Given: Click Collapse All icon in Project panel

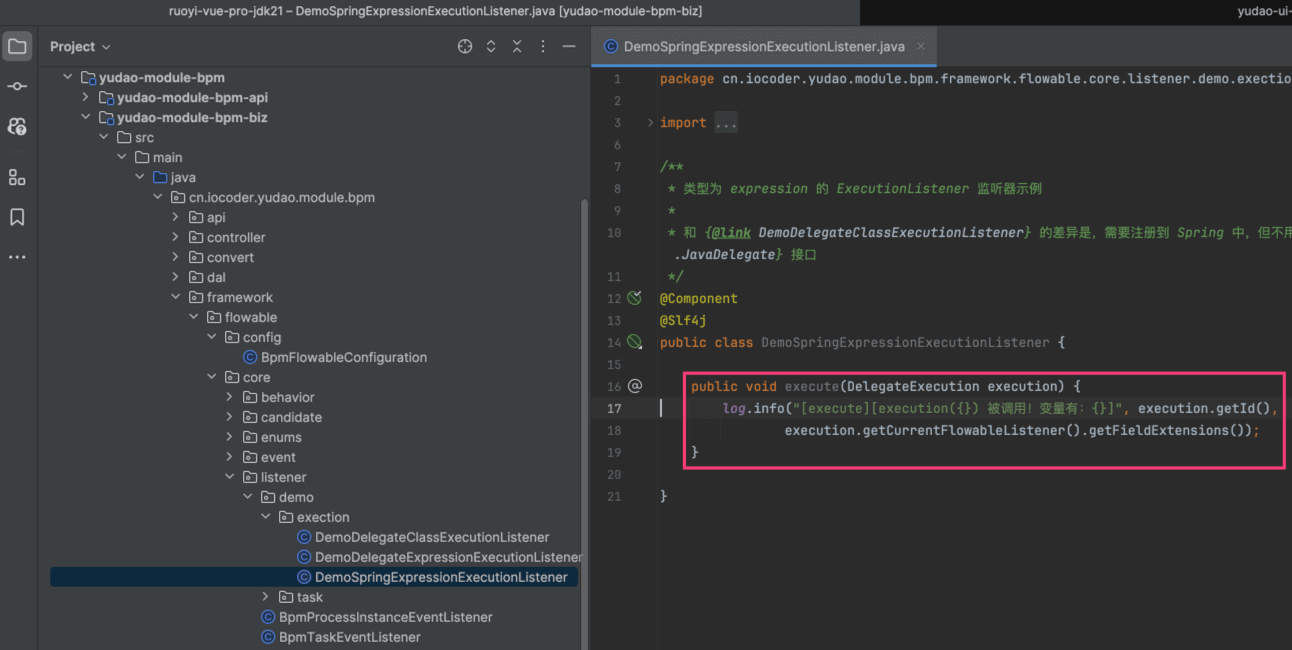Looking at the screenshot, I should 517,47.
